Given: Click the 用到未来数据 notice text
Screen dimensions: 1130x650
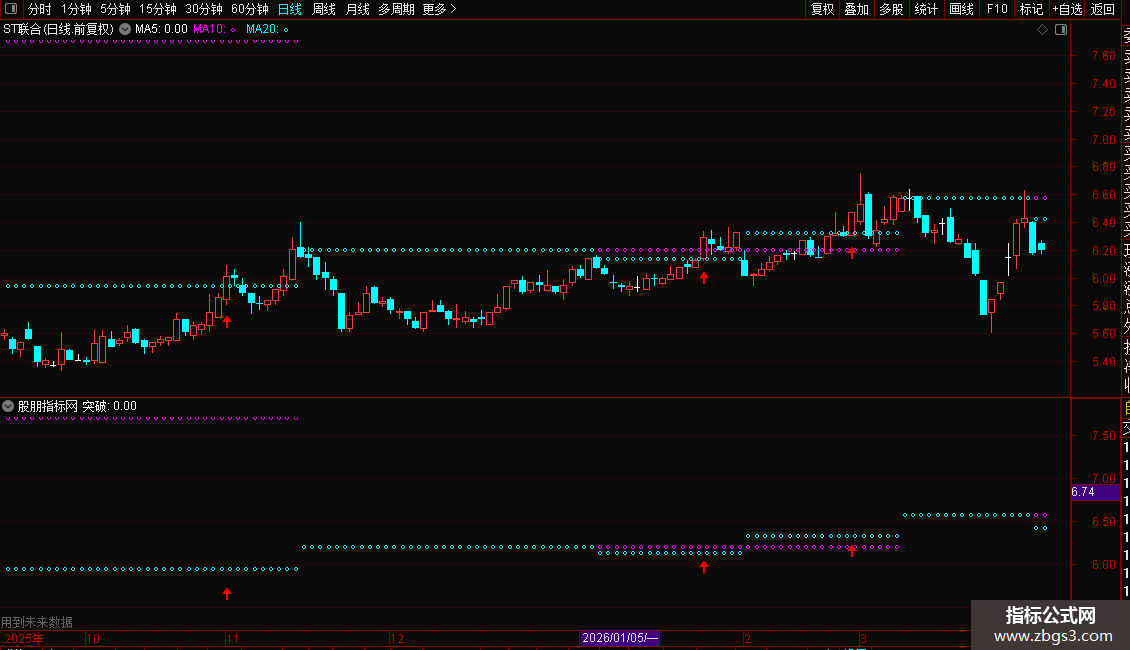Looking at the screenshot, I should (37, 622).
